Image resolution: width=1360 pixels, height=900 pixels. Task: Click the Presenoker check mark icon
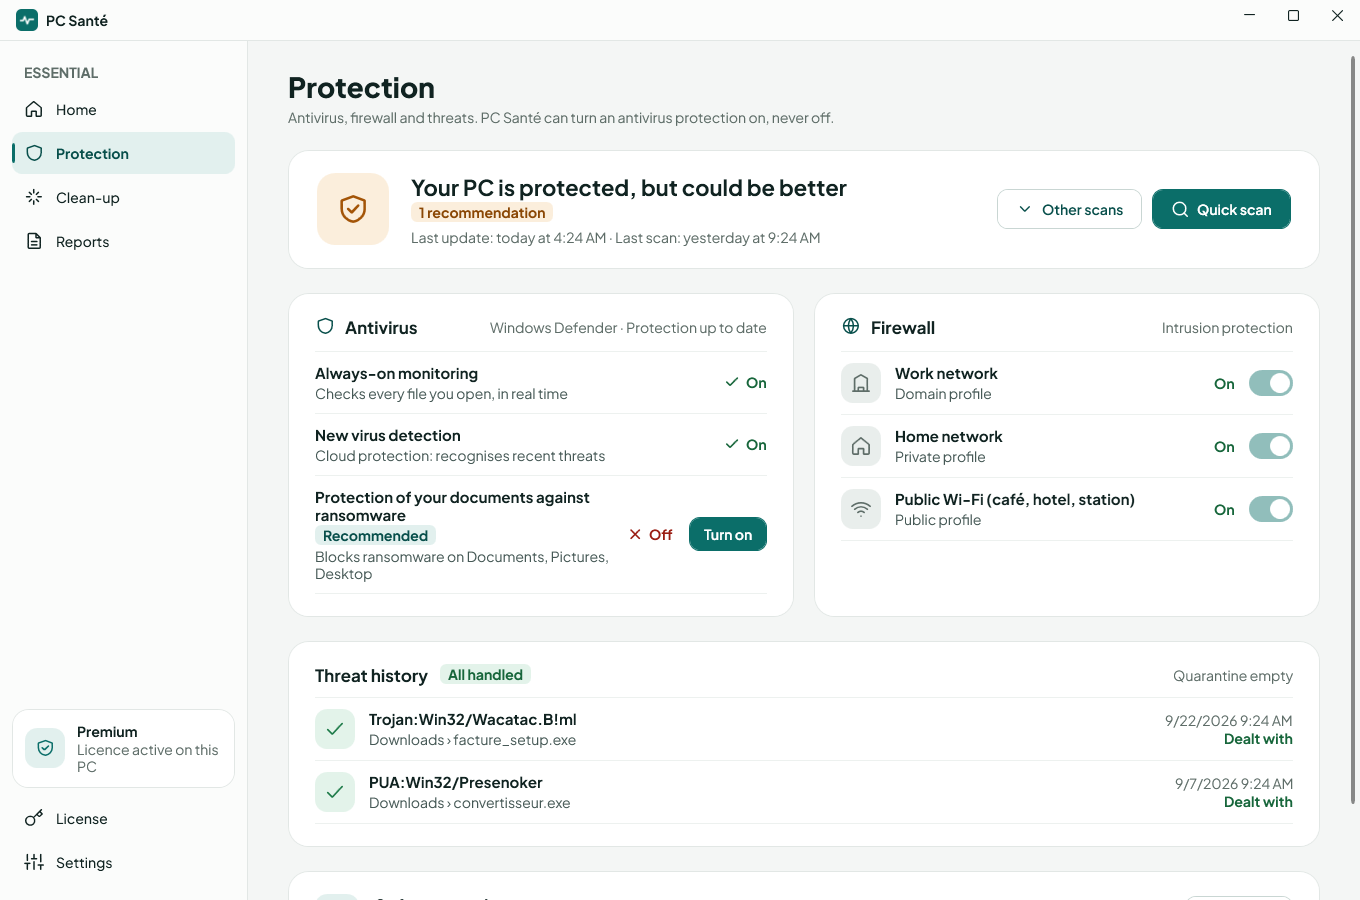pos(335,792)
